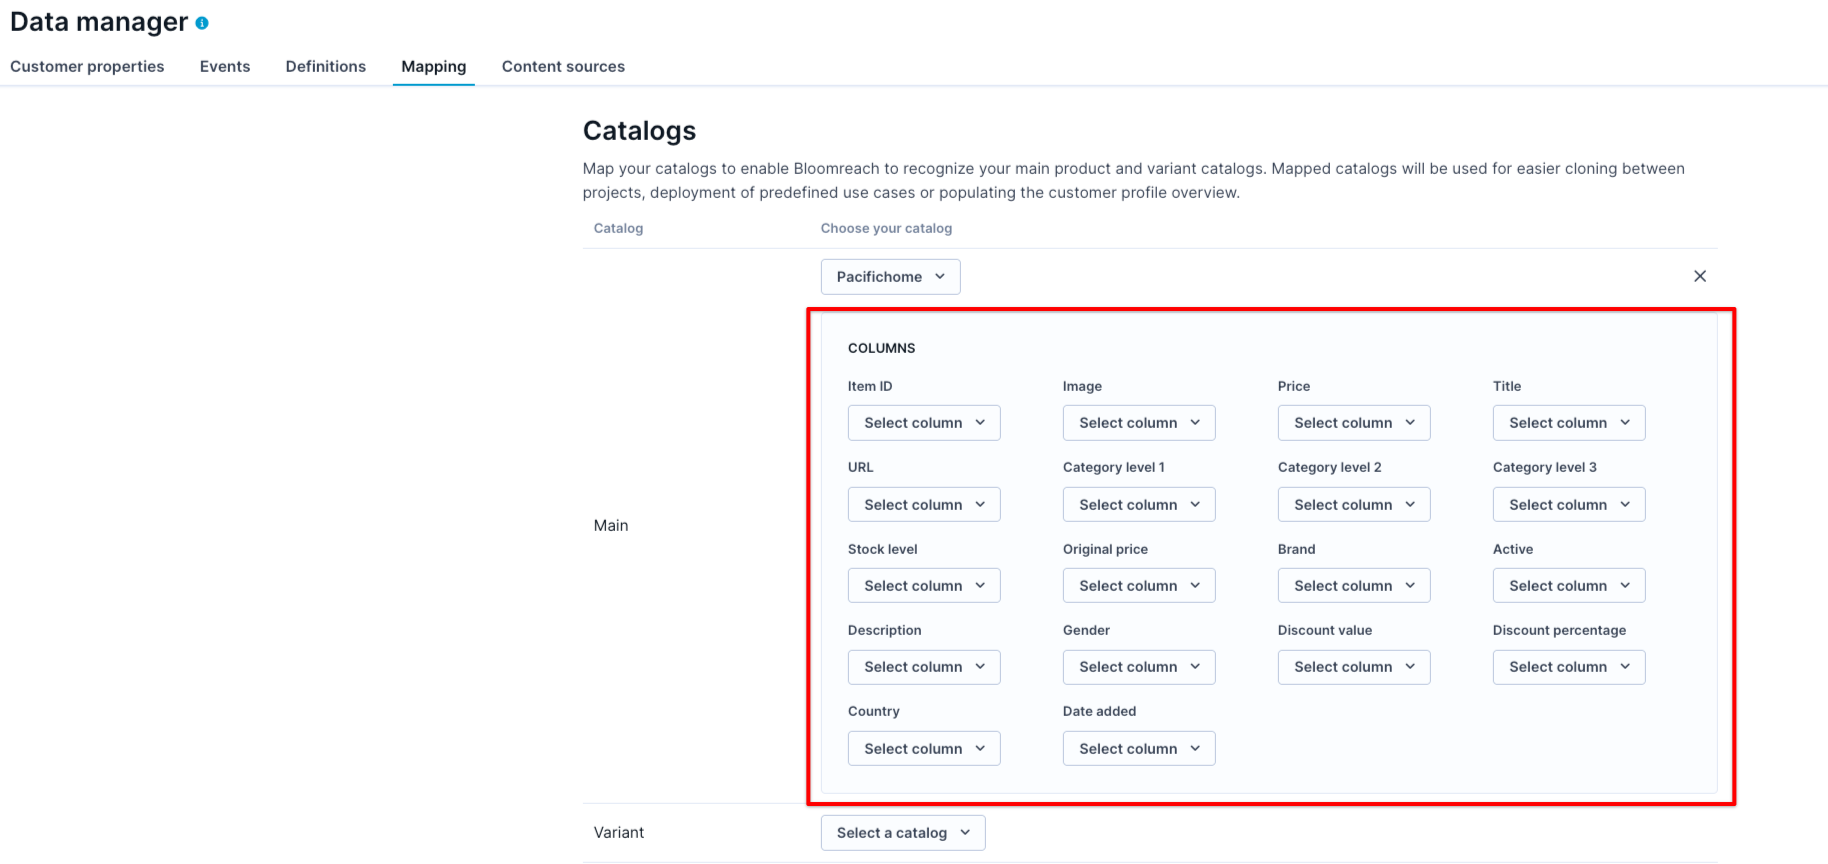
Task: Open the Title column selector
Action: [x=1568, y=422]
